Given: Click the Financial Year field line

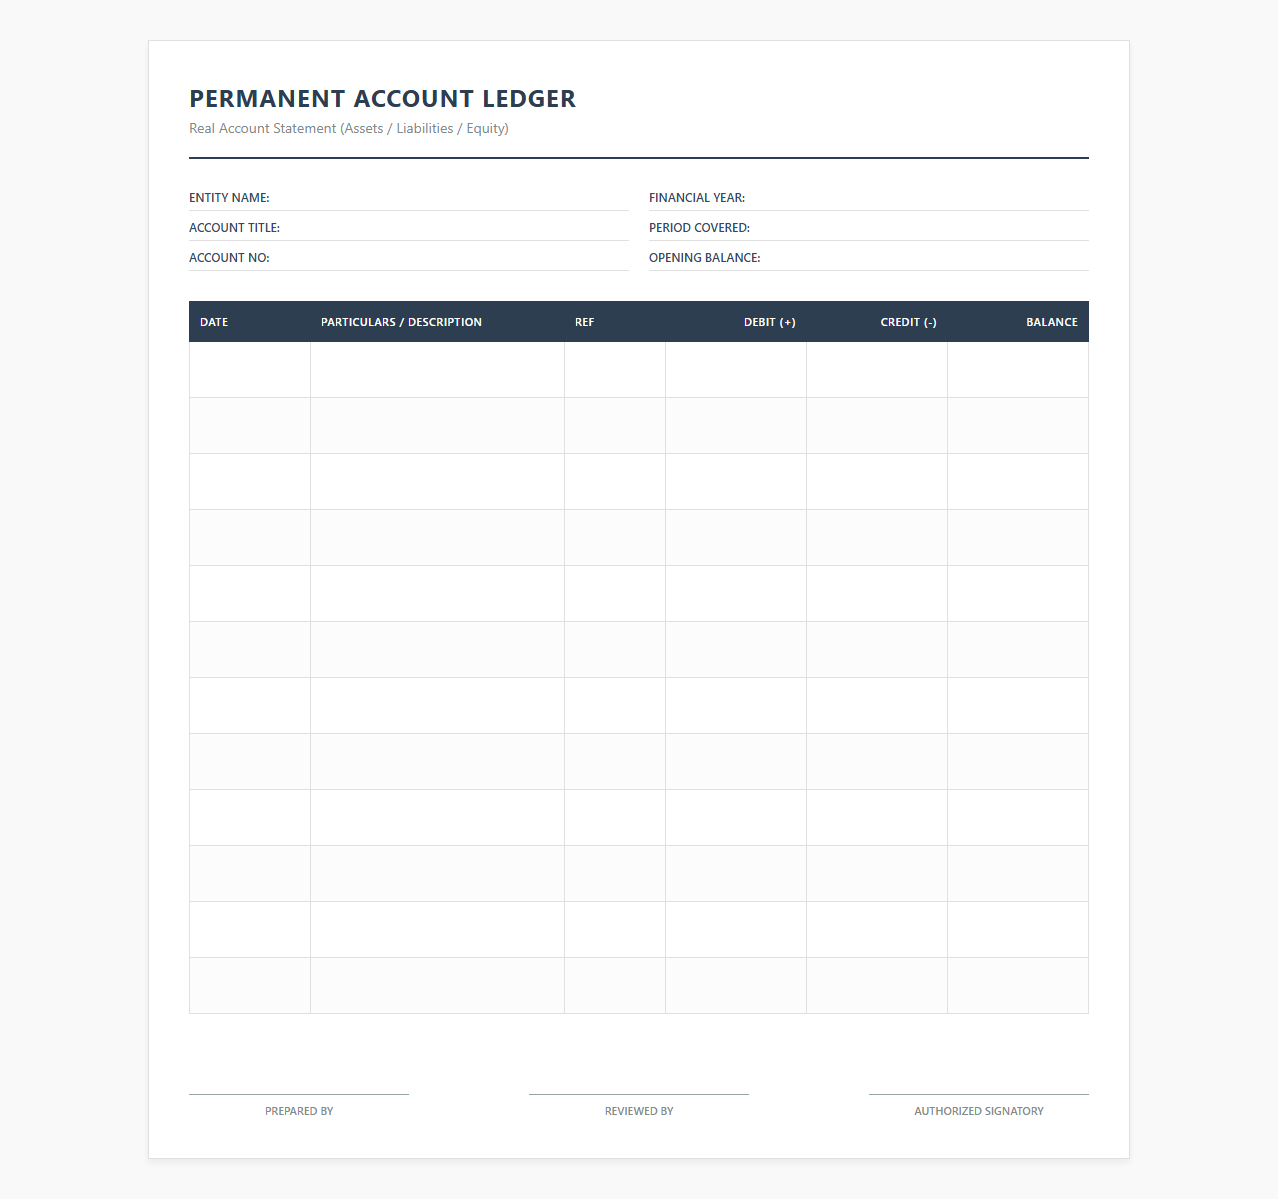Looking at the screenshot, I should coord(869,198).
